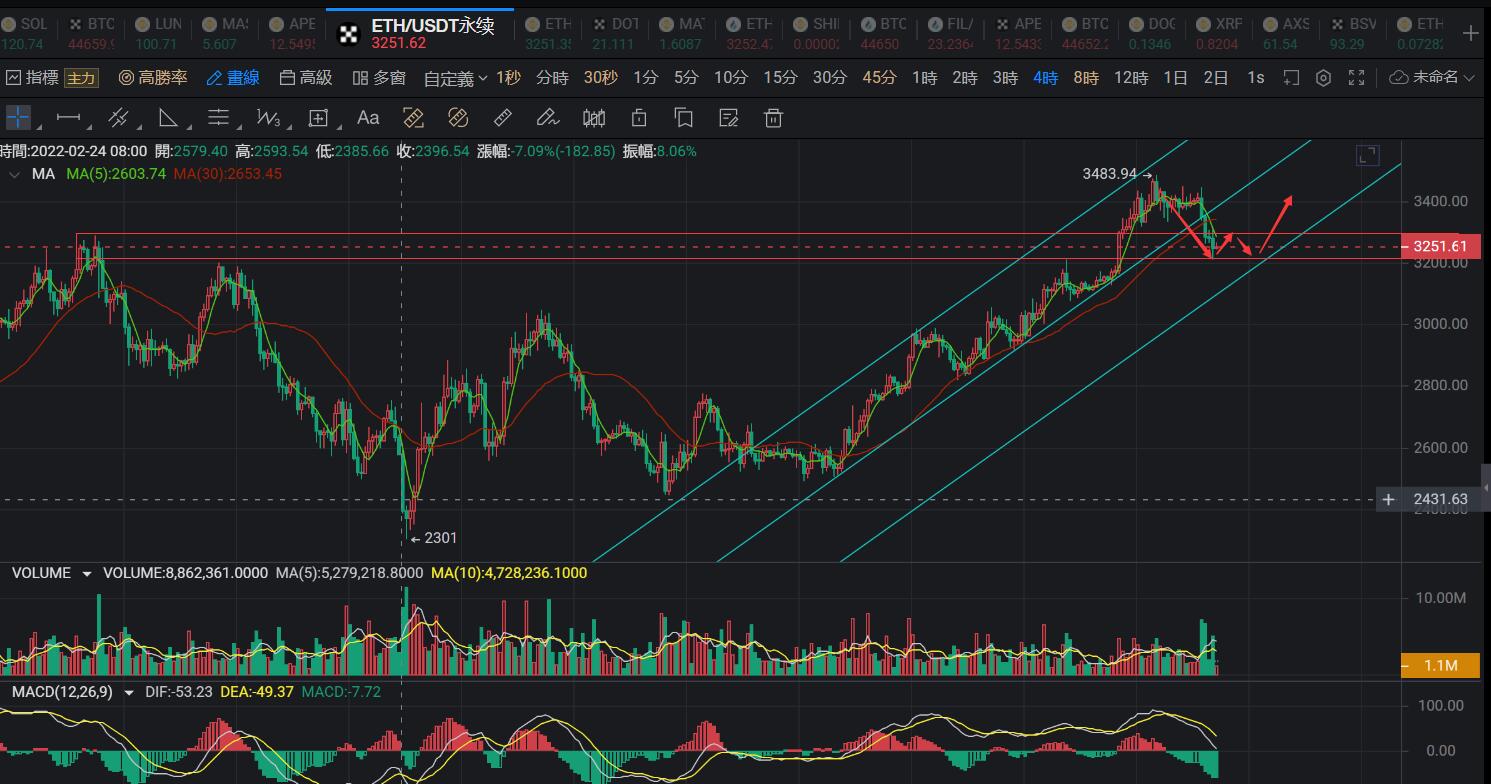This screenshot has width=1491, height=784.
Task: Click the orange dashed-frame ruler tool
Action: pos(413,118)
